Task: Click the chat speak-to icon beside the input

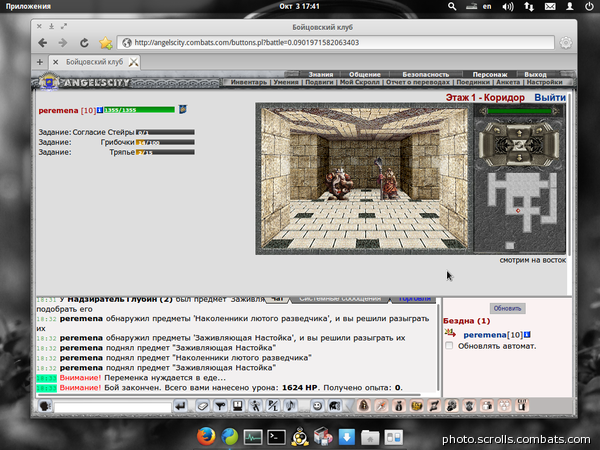Action: [x=45, y=406]
